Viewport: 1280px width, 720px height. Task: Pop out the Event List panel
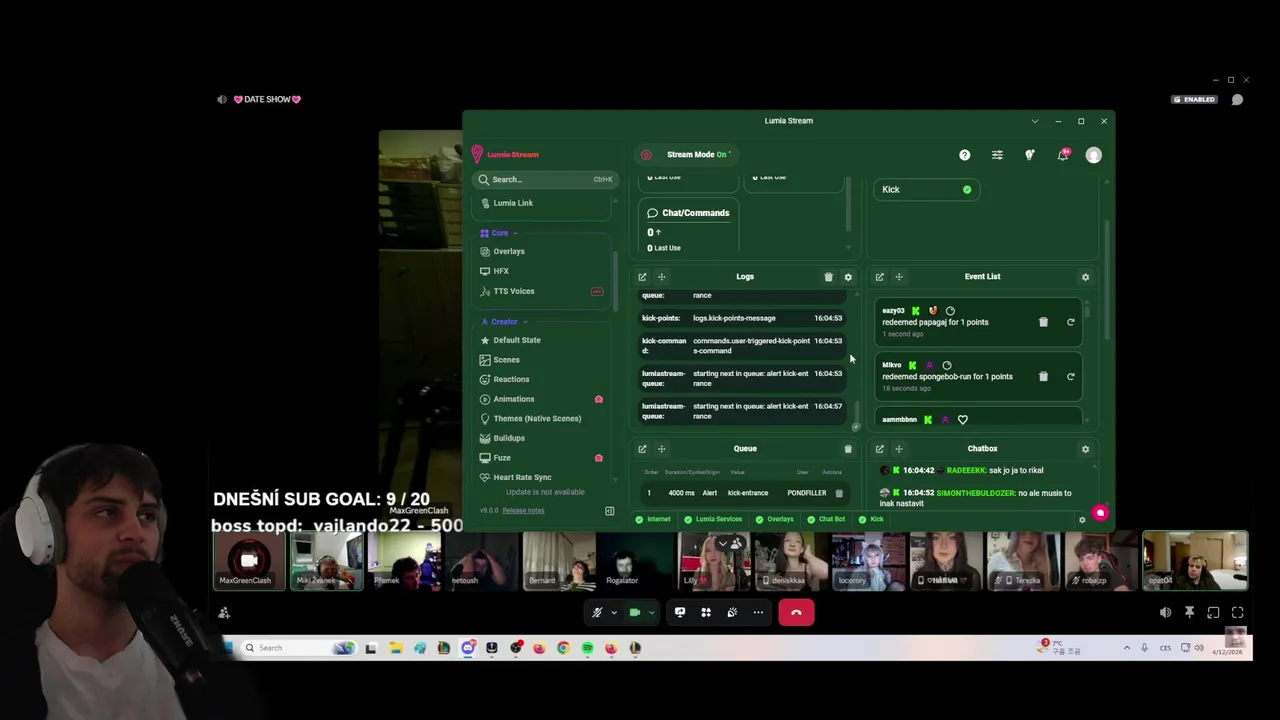point(880,277)
